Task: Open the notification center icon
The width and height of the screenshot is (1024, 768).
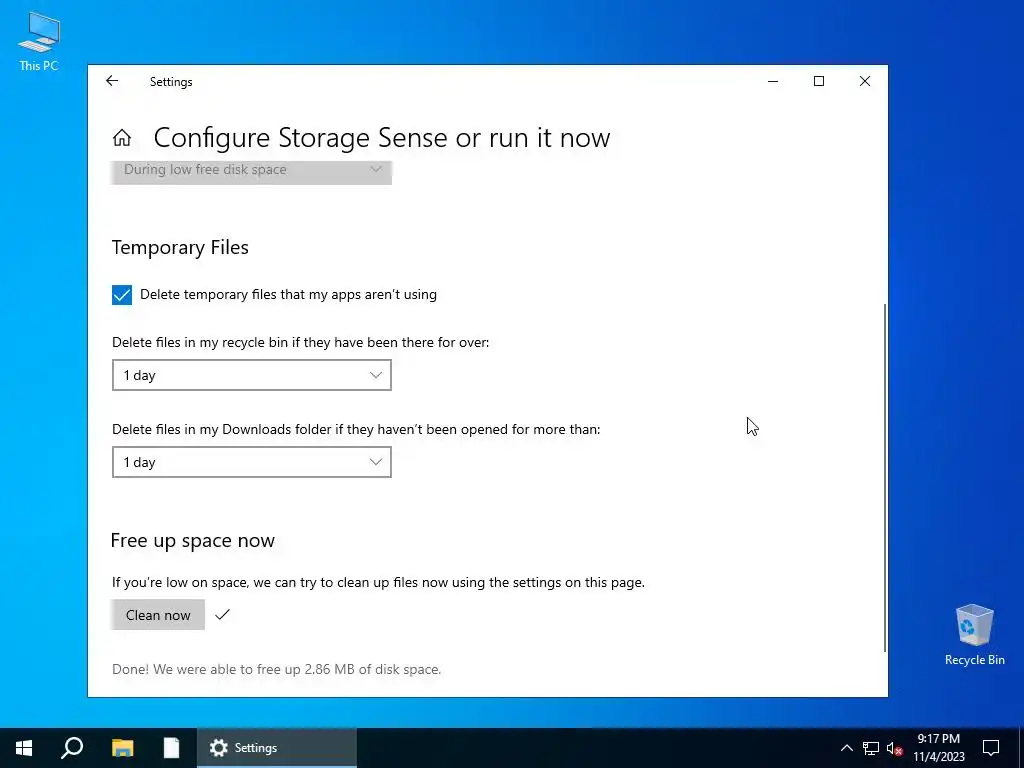Action: coord(991,748)
